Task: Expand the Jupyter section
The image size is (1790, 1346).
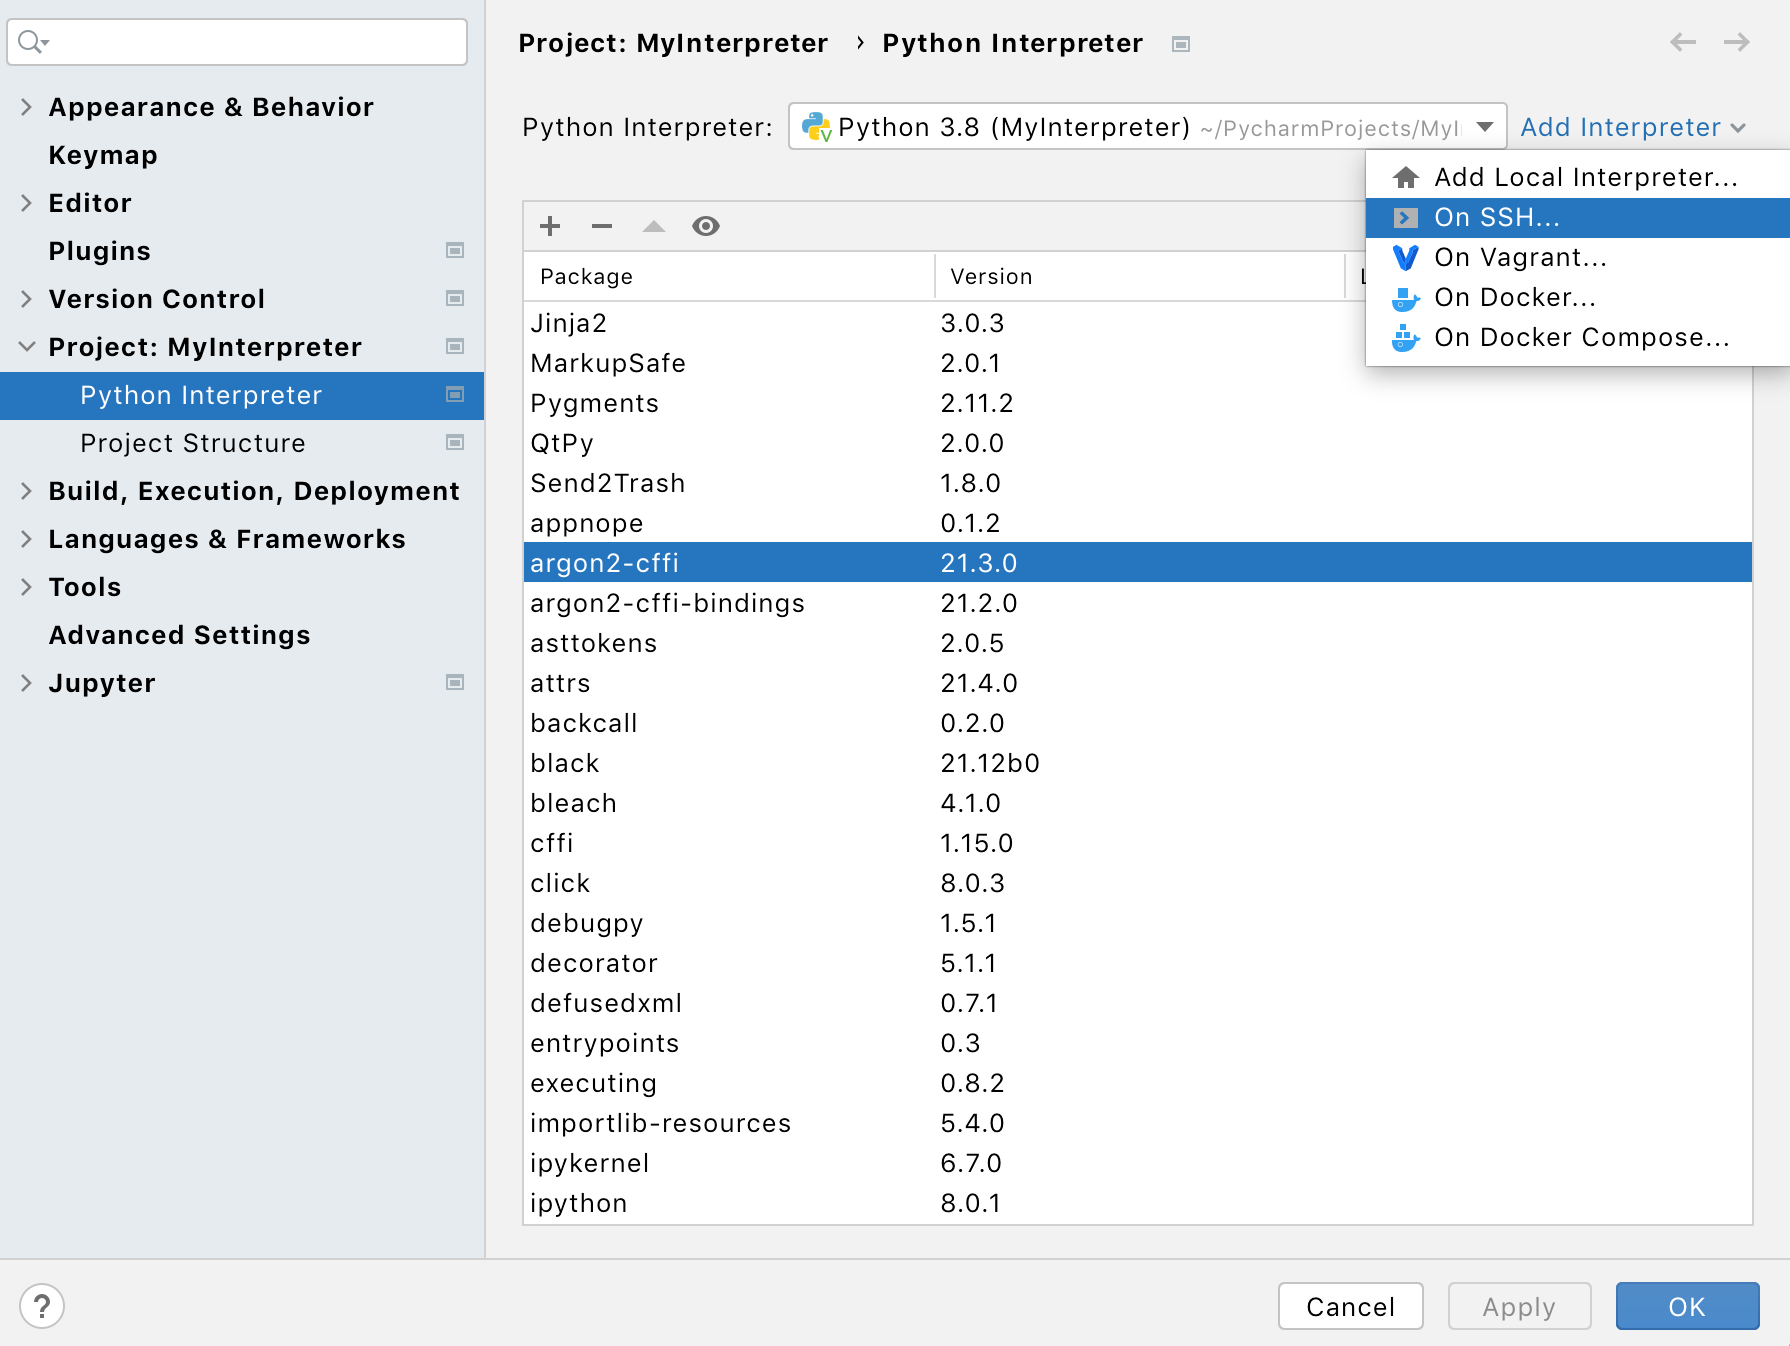Action: 26,682
